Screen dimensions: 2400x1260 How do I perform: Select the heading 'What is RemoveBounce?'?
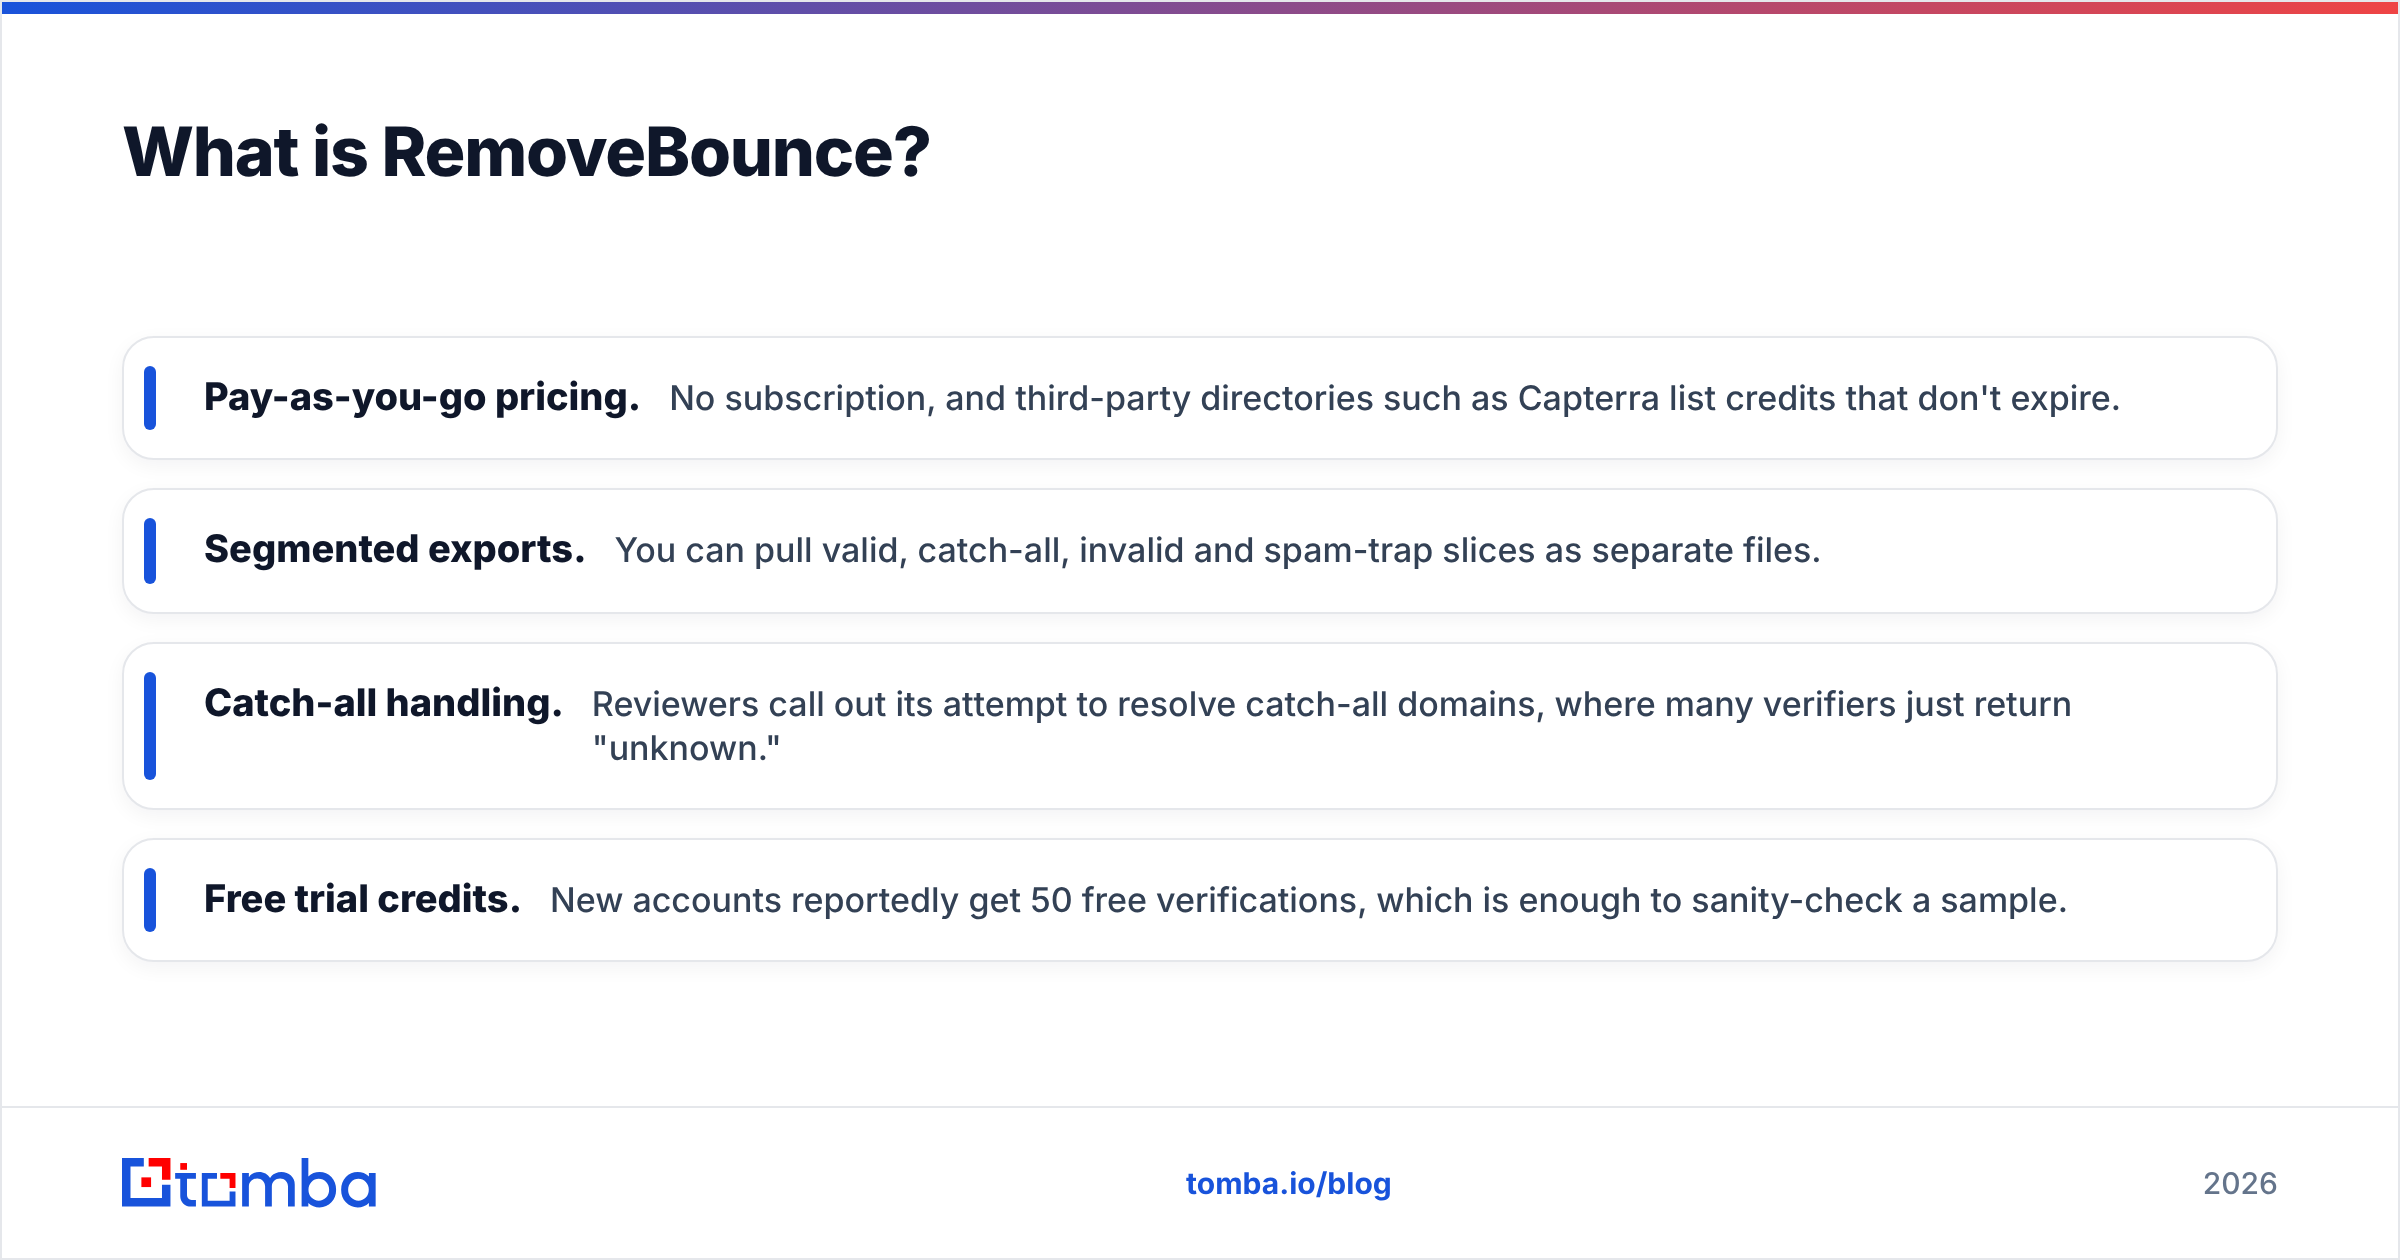coord(527,153)
